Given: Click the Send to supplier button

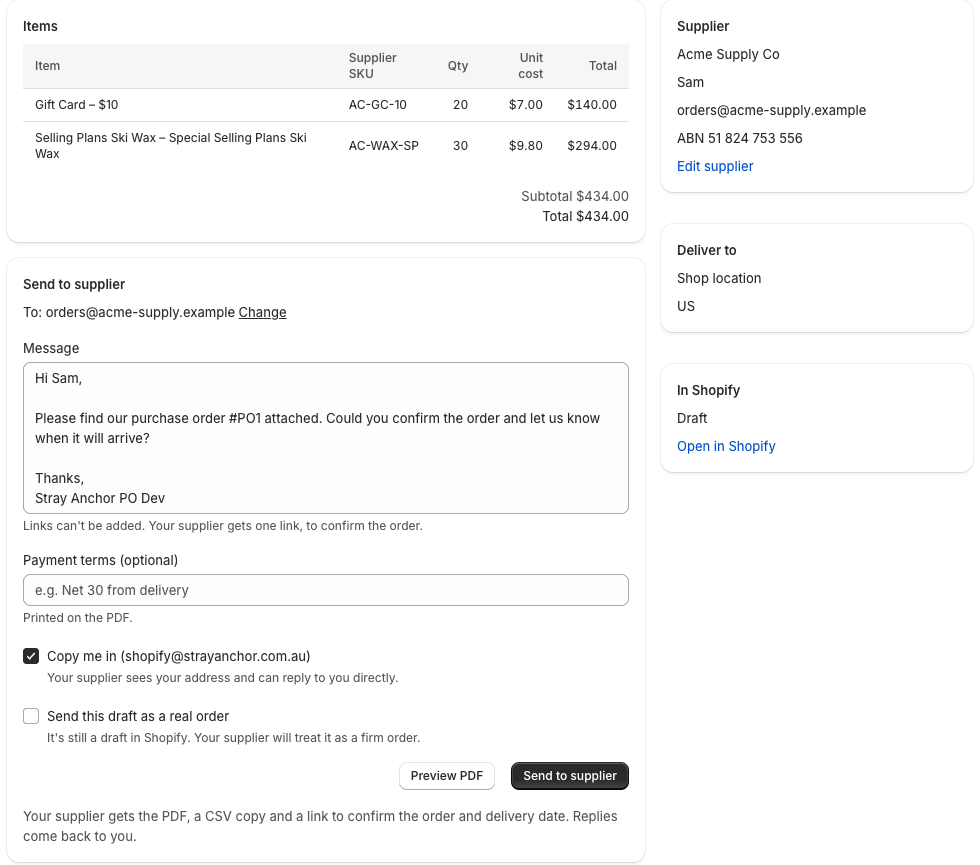Looking at the screenshot, I should 569,776.
